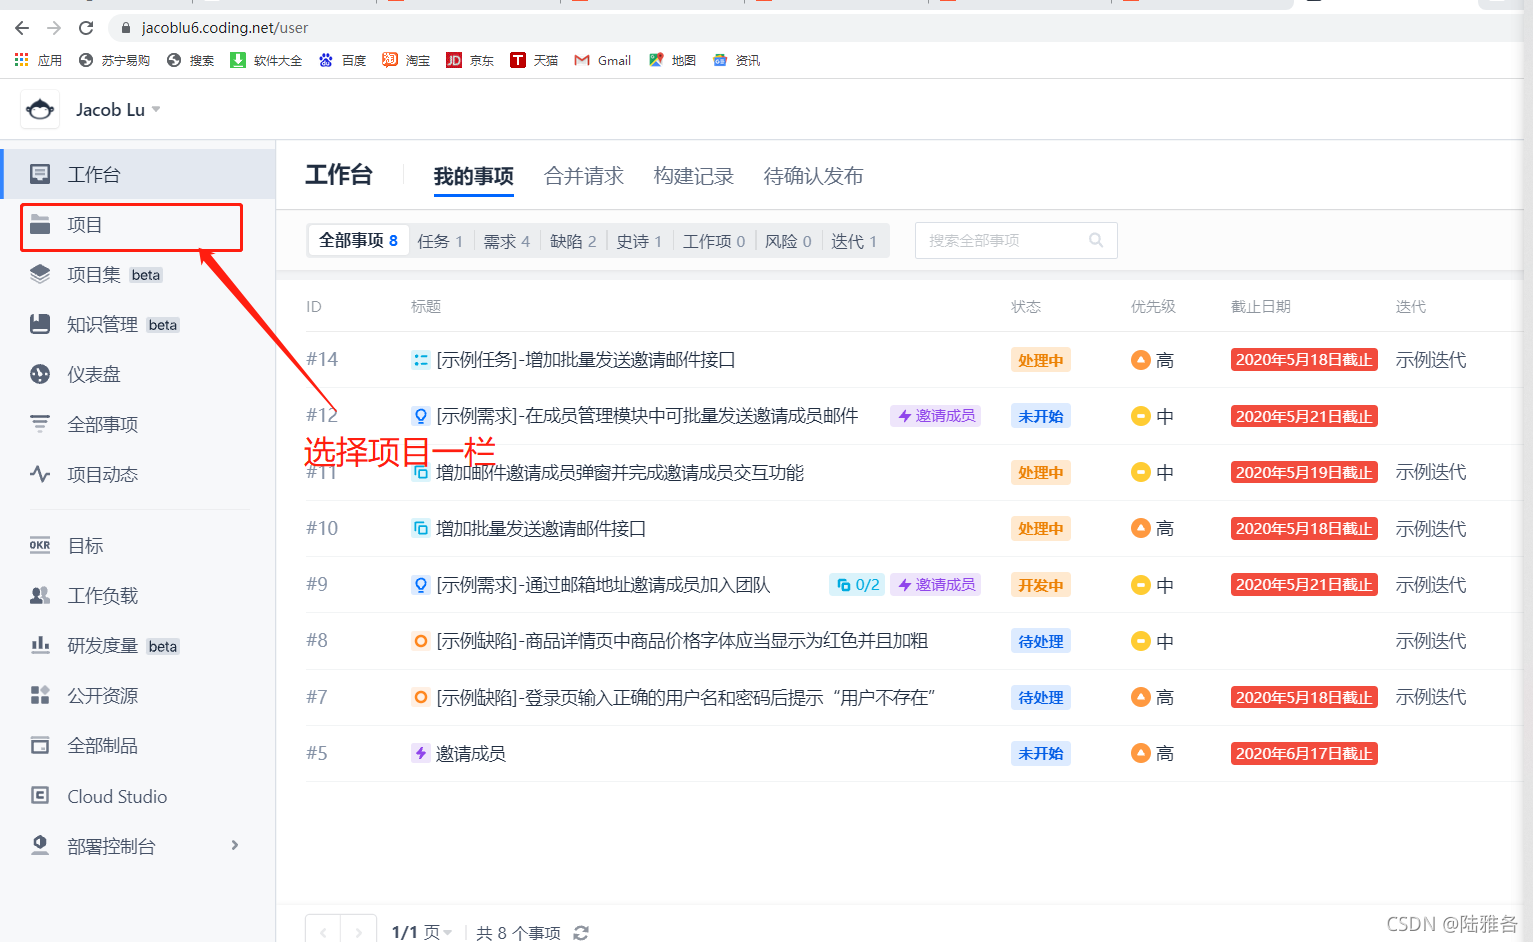Open item #10 增加批量发送邀请邮件接口
1533x942 pixels.
pyautogui.click(x=541, y=528)
